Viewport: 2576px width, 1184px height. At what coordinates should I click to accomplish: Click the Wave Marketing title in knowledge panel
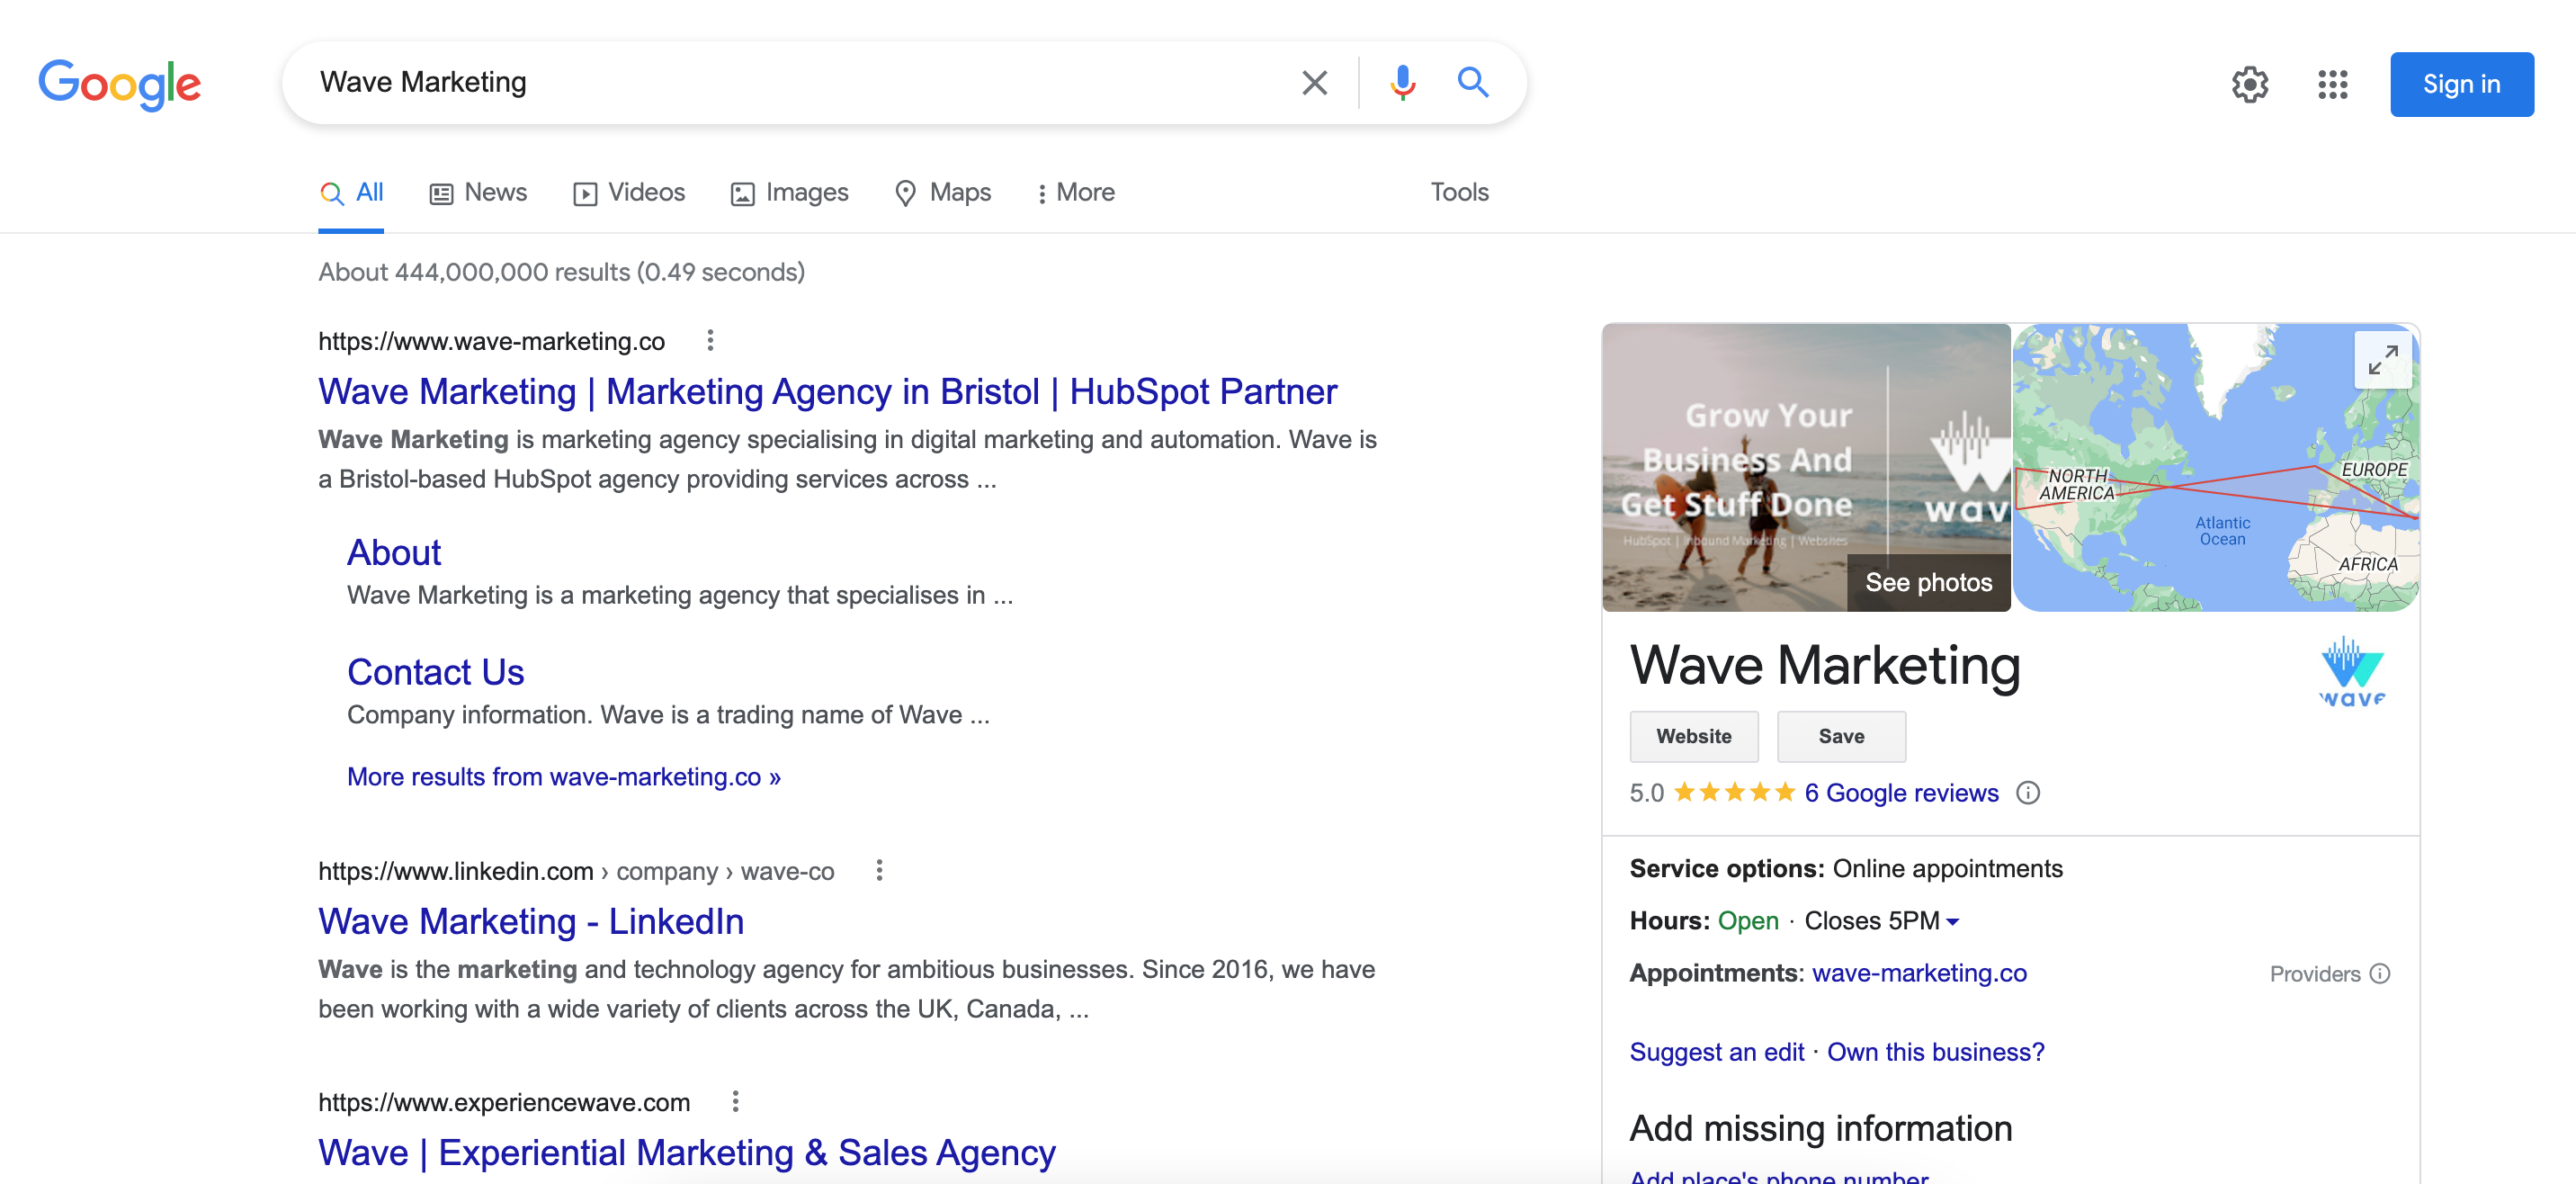pyautogui.click(x=1824, y=665)
